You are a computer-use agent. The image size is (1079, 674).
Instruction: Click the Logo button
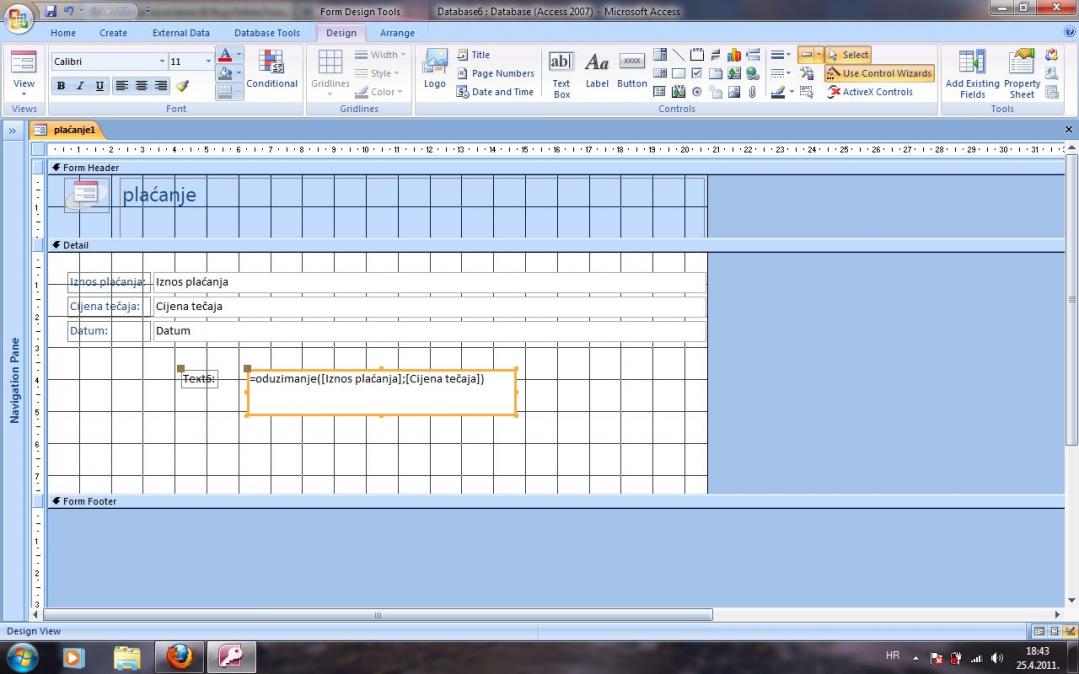[x=434, y=69]
